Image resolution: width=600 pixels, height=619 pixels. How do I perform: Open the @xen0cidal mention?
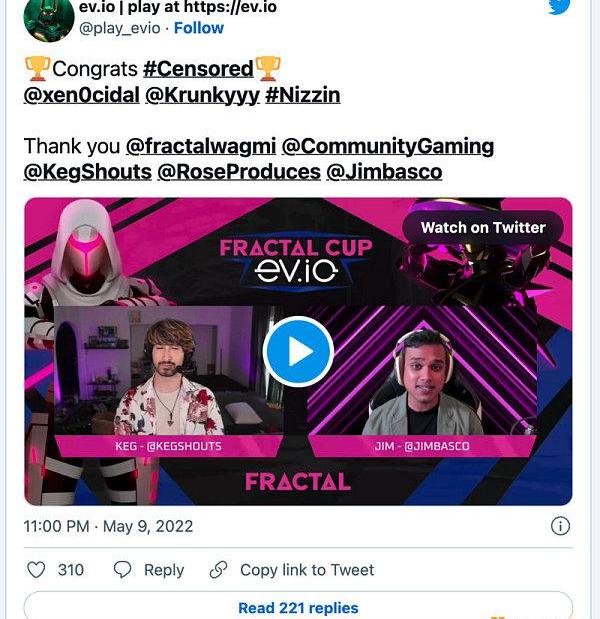[82, 95]
